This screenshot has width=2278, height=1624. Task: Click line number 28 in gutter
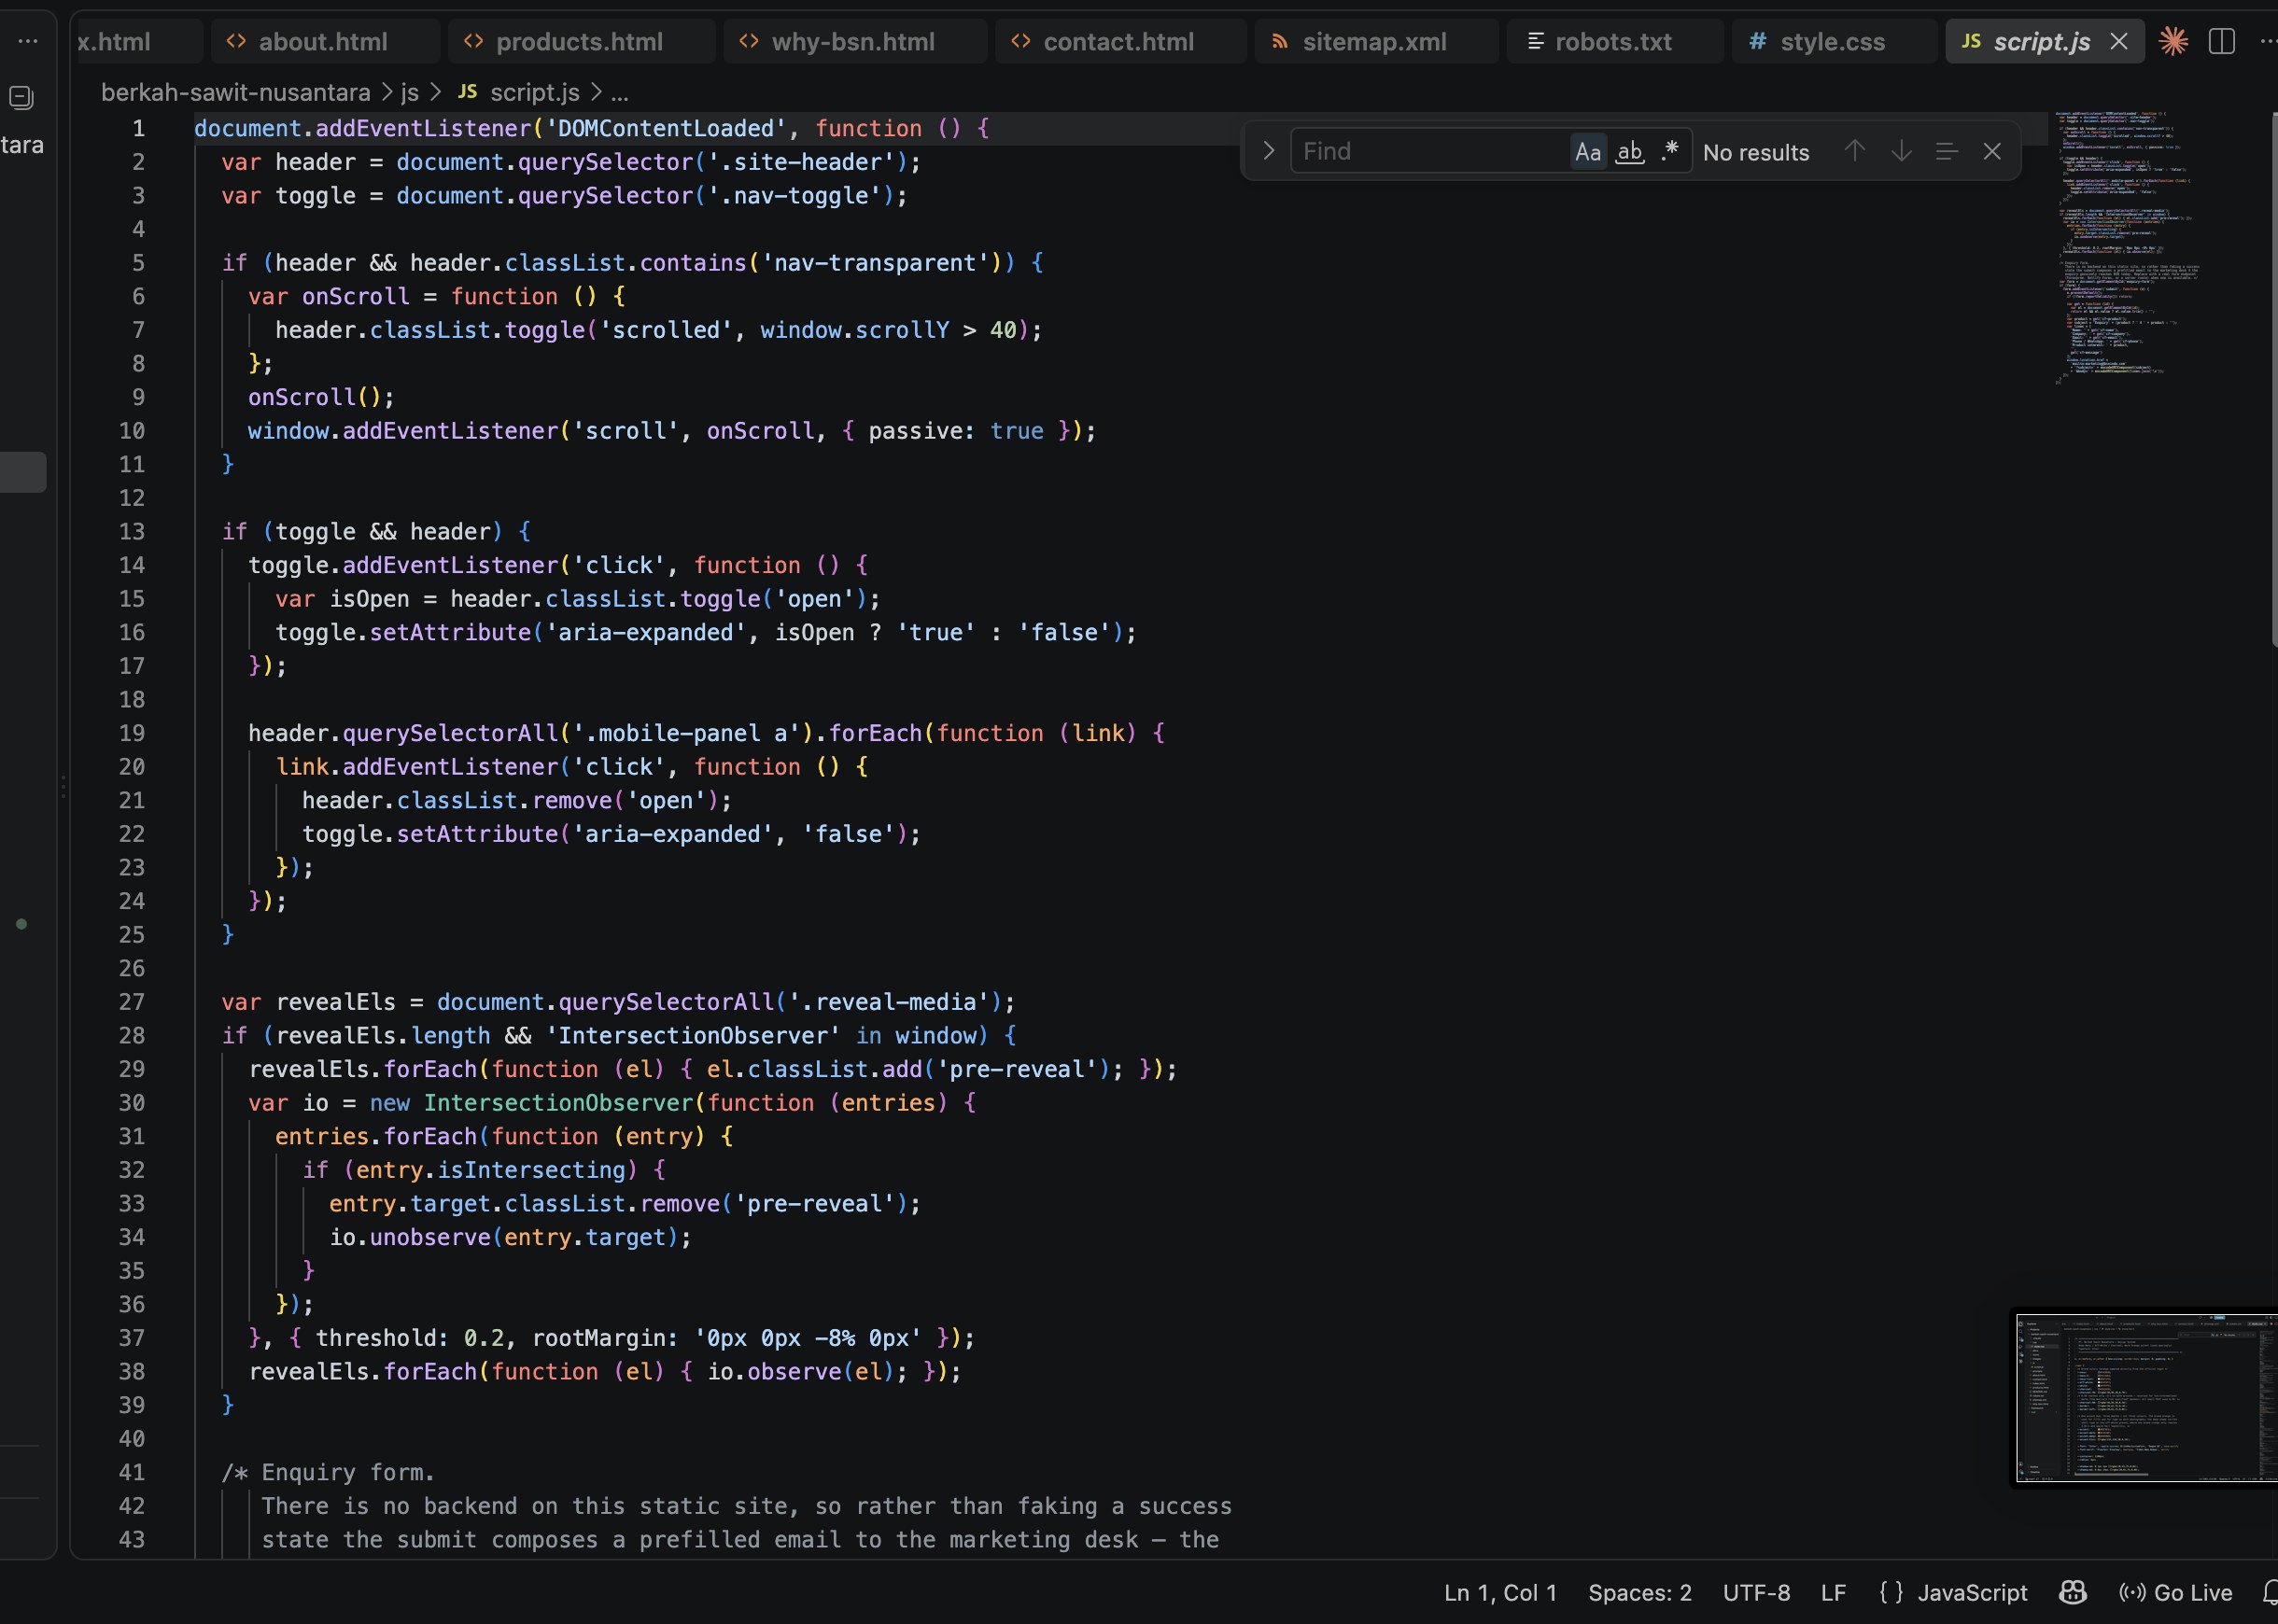132,1036
